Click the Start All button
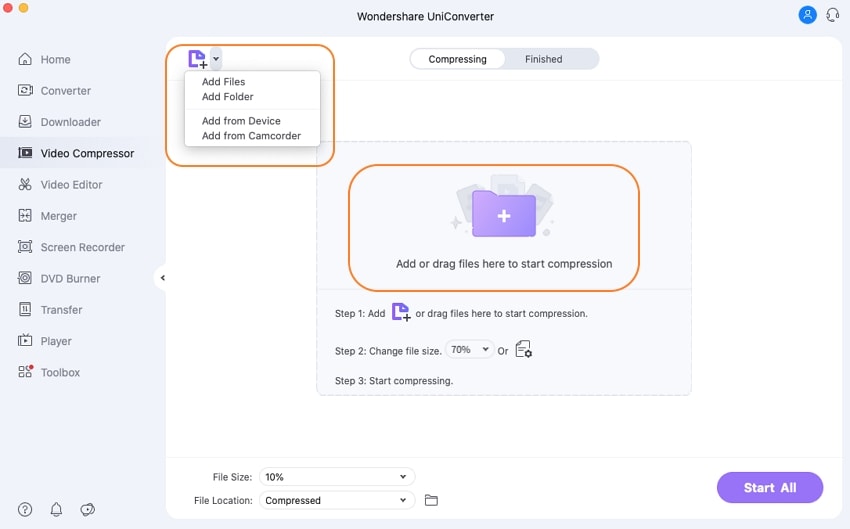This screenshot has height=529, width=850. 770,488
